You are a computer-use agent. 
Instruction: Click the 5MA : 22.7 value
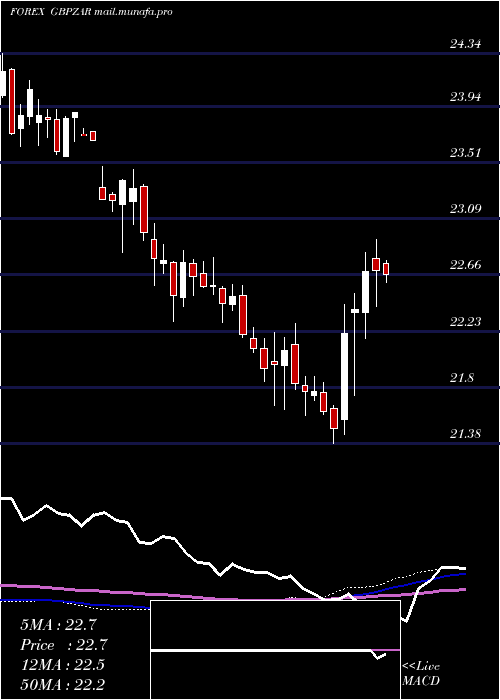point(58,625)
